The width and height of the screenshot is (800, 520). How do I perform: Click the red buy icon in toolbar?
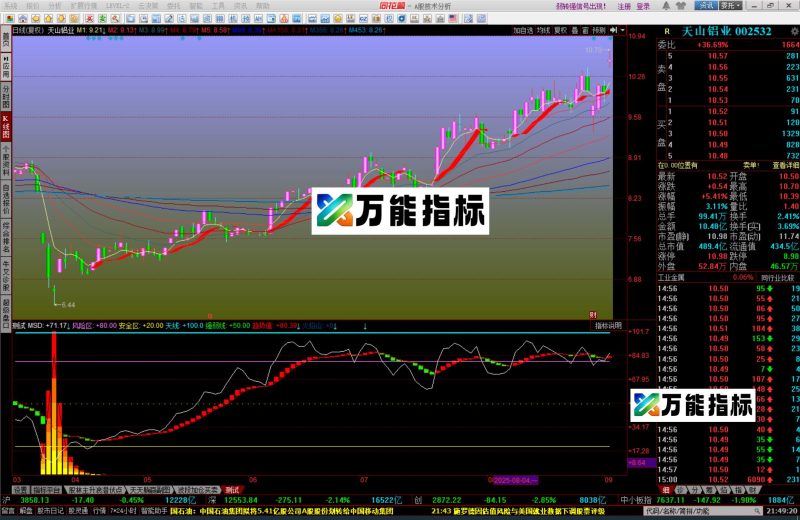click(x=89, y=19)
